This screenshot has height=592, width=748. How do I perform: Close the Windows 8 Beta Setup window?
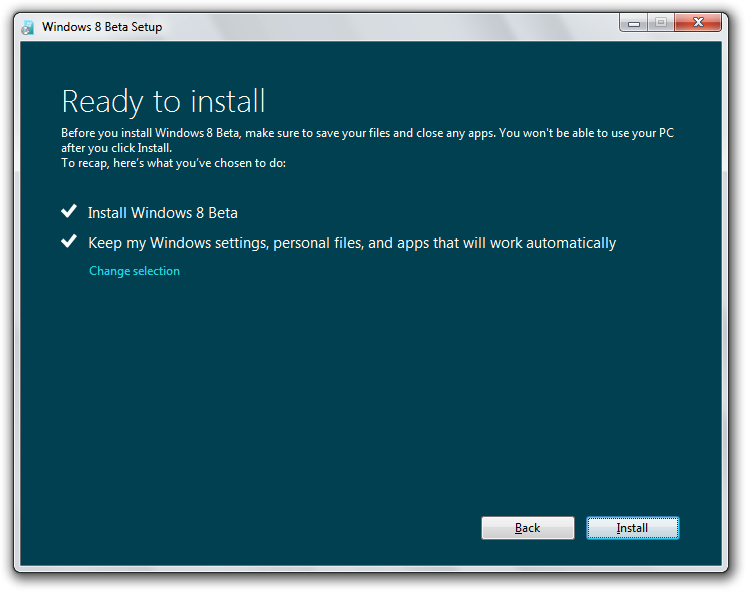click(x=698, y=22)
